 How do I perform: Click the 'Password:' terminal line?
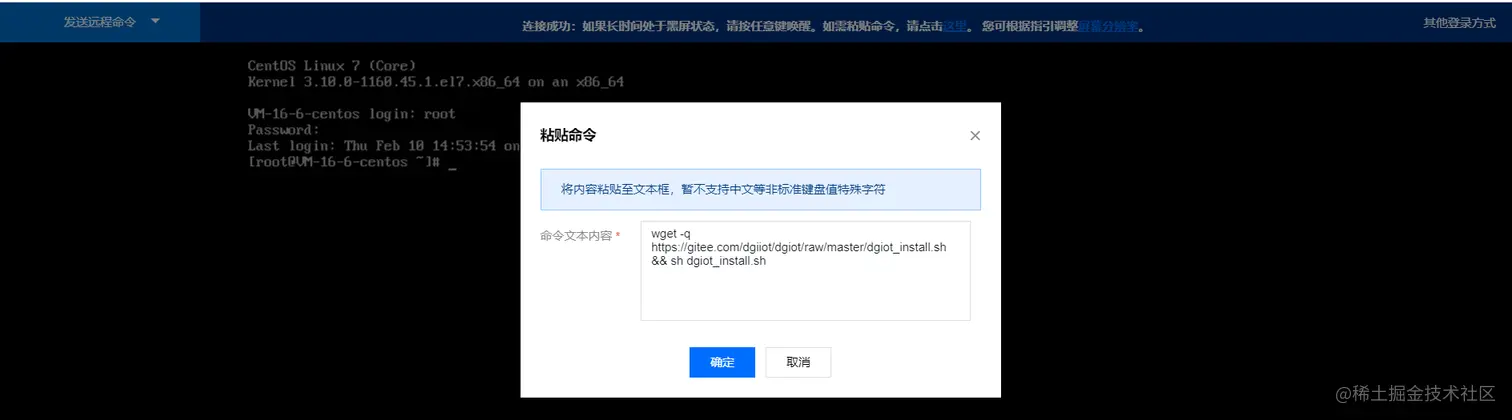click(284, 130)
